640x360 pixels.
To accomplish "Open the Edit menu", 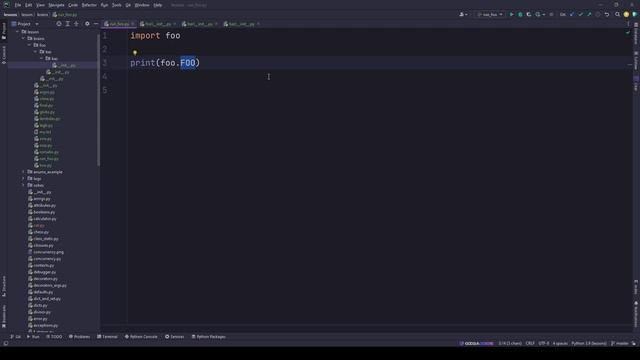I will pyautogui.click(x=28, y=5).
